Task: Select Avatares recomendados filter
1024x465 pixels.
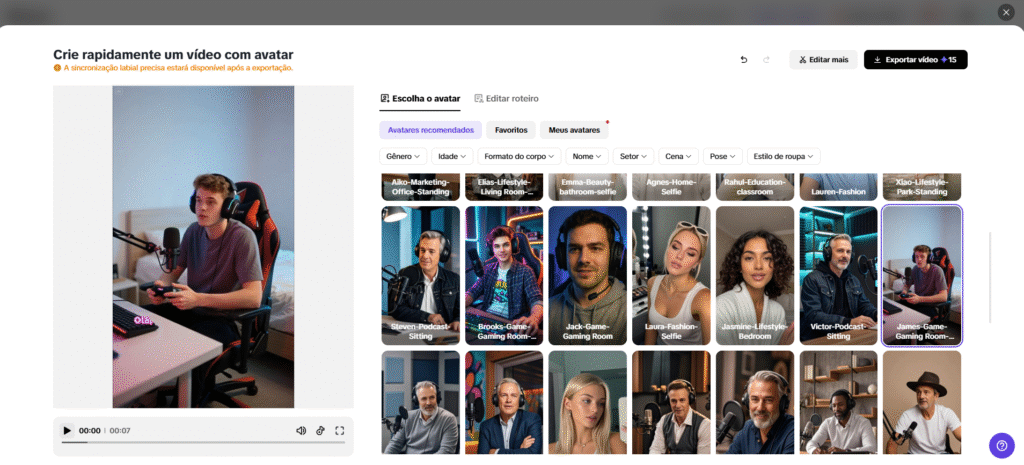Action: (430, 130)
